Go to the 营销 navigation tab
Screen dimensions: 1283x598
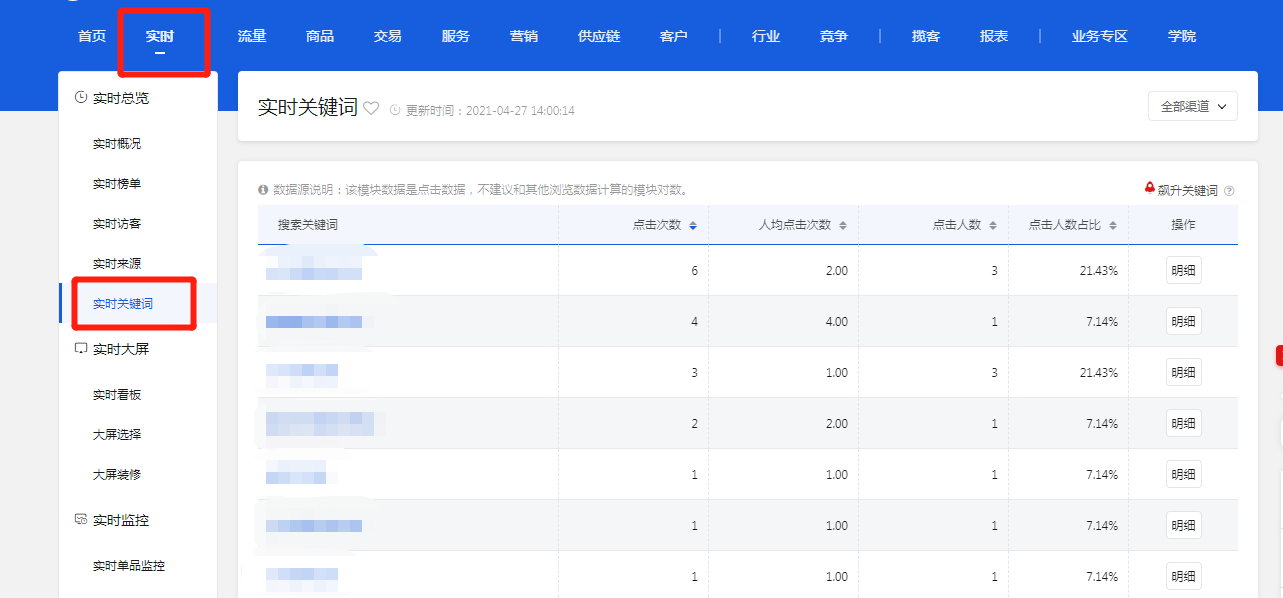click(x=524, y=36)
